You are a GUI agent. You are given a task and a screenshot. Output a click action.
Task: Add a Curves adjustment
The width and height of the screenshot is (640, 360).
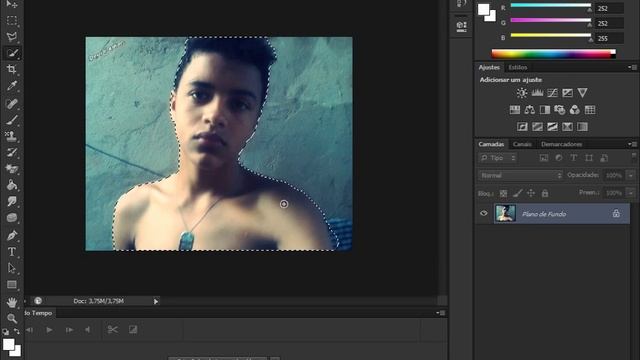[552, 93]
